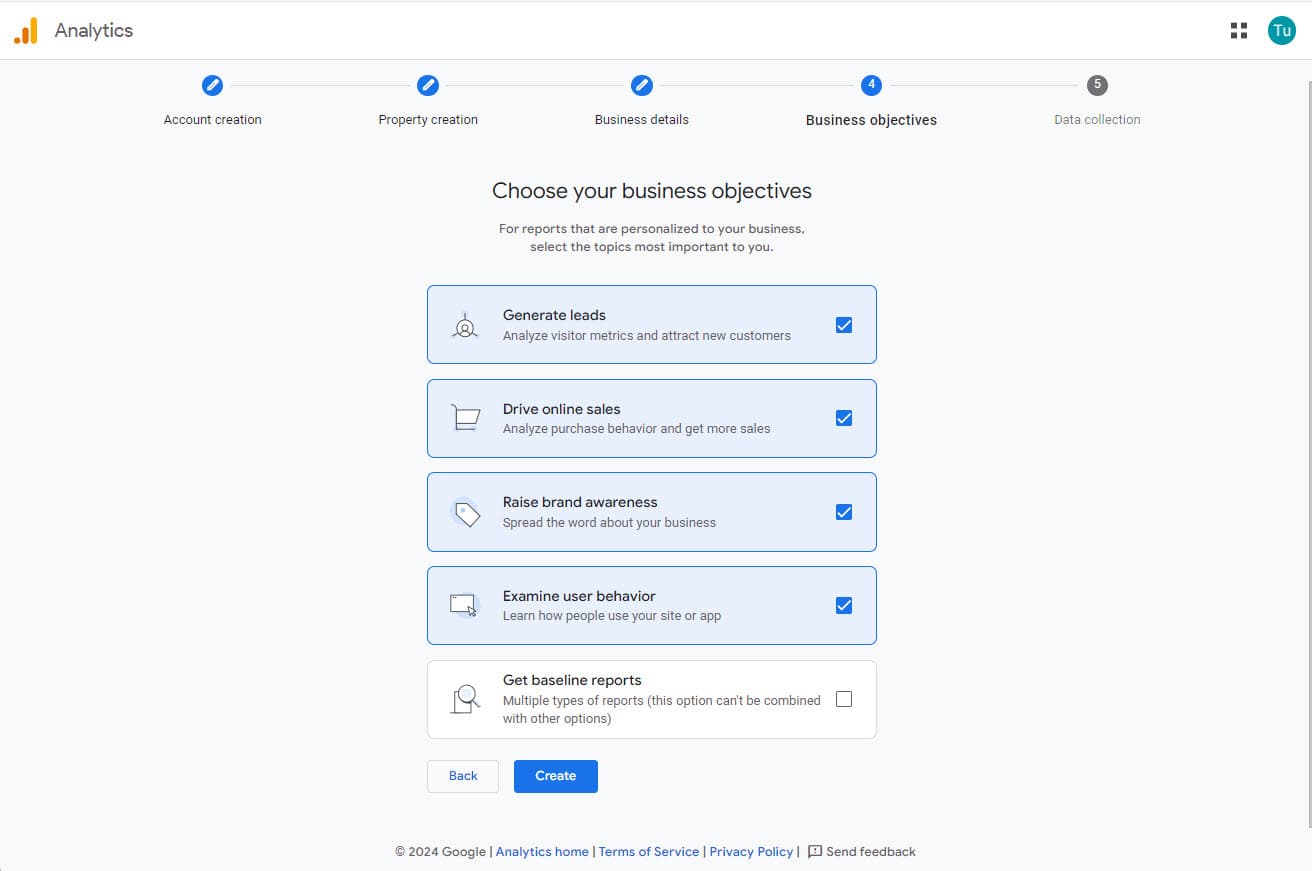The height and width of the screenshot is (871, 1312).
Task: Open the Google apps grid
Action: click(x=1239, y=31)
